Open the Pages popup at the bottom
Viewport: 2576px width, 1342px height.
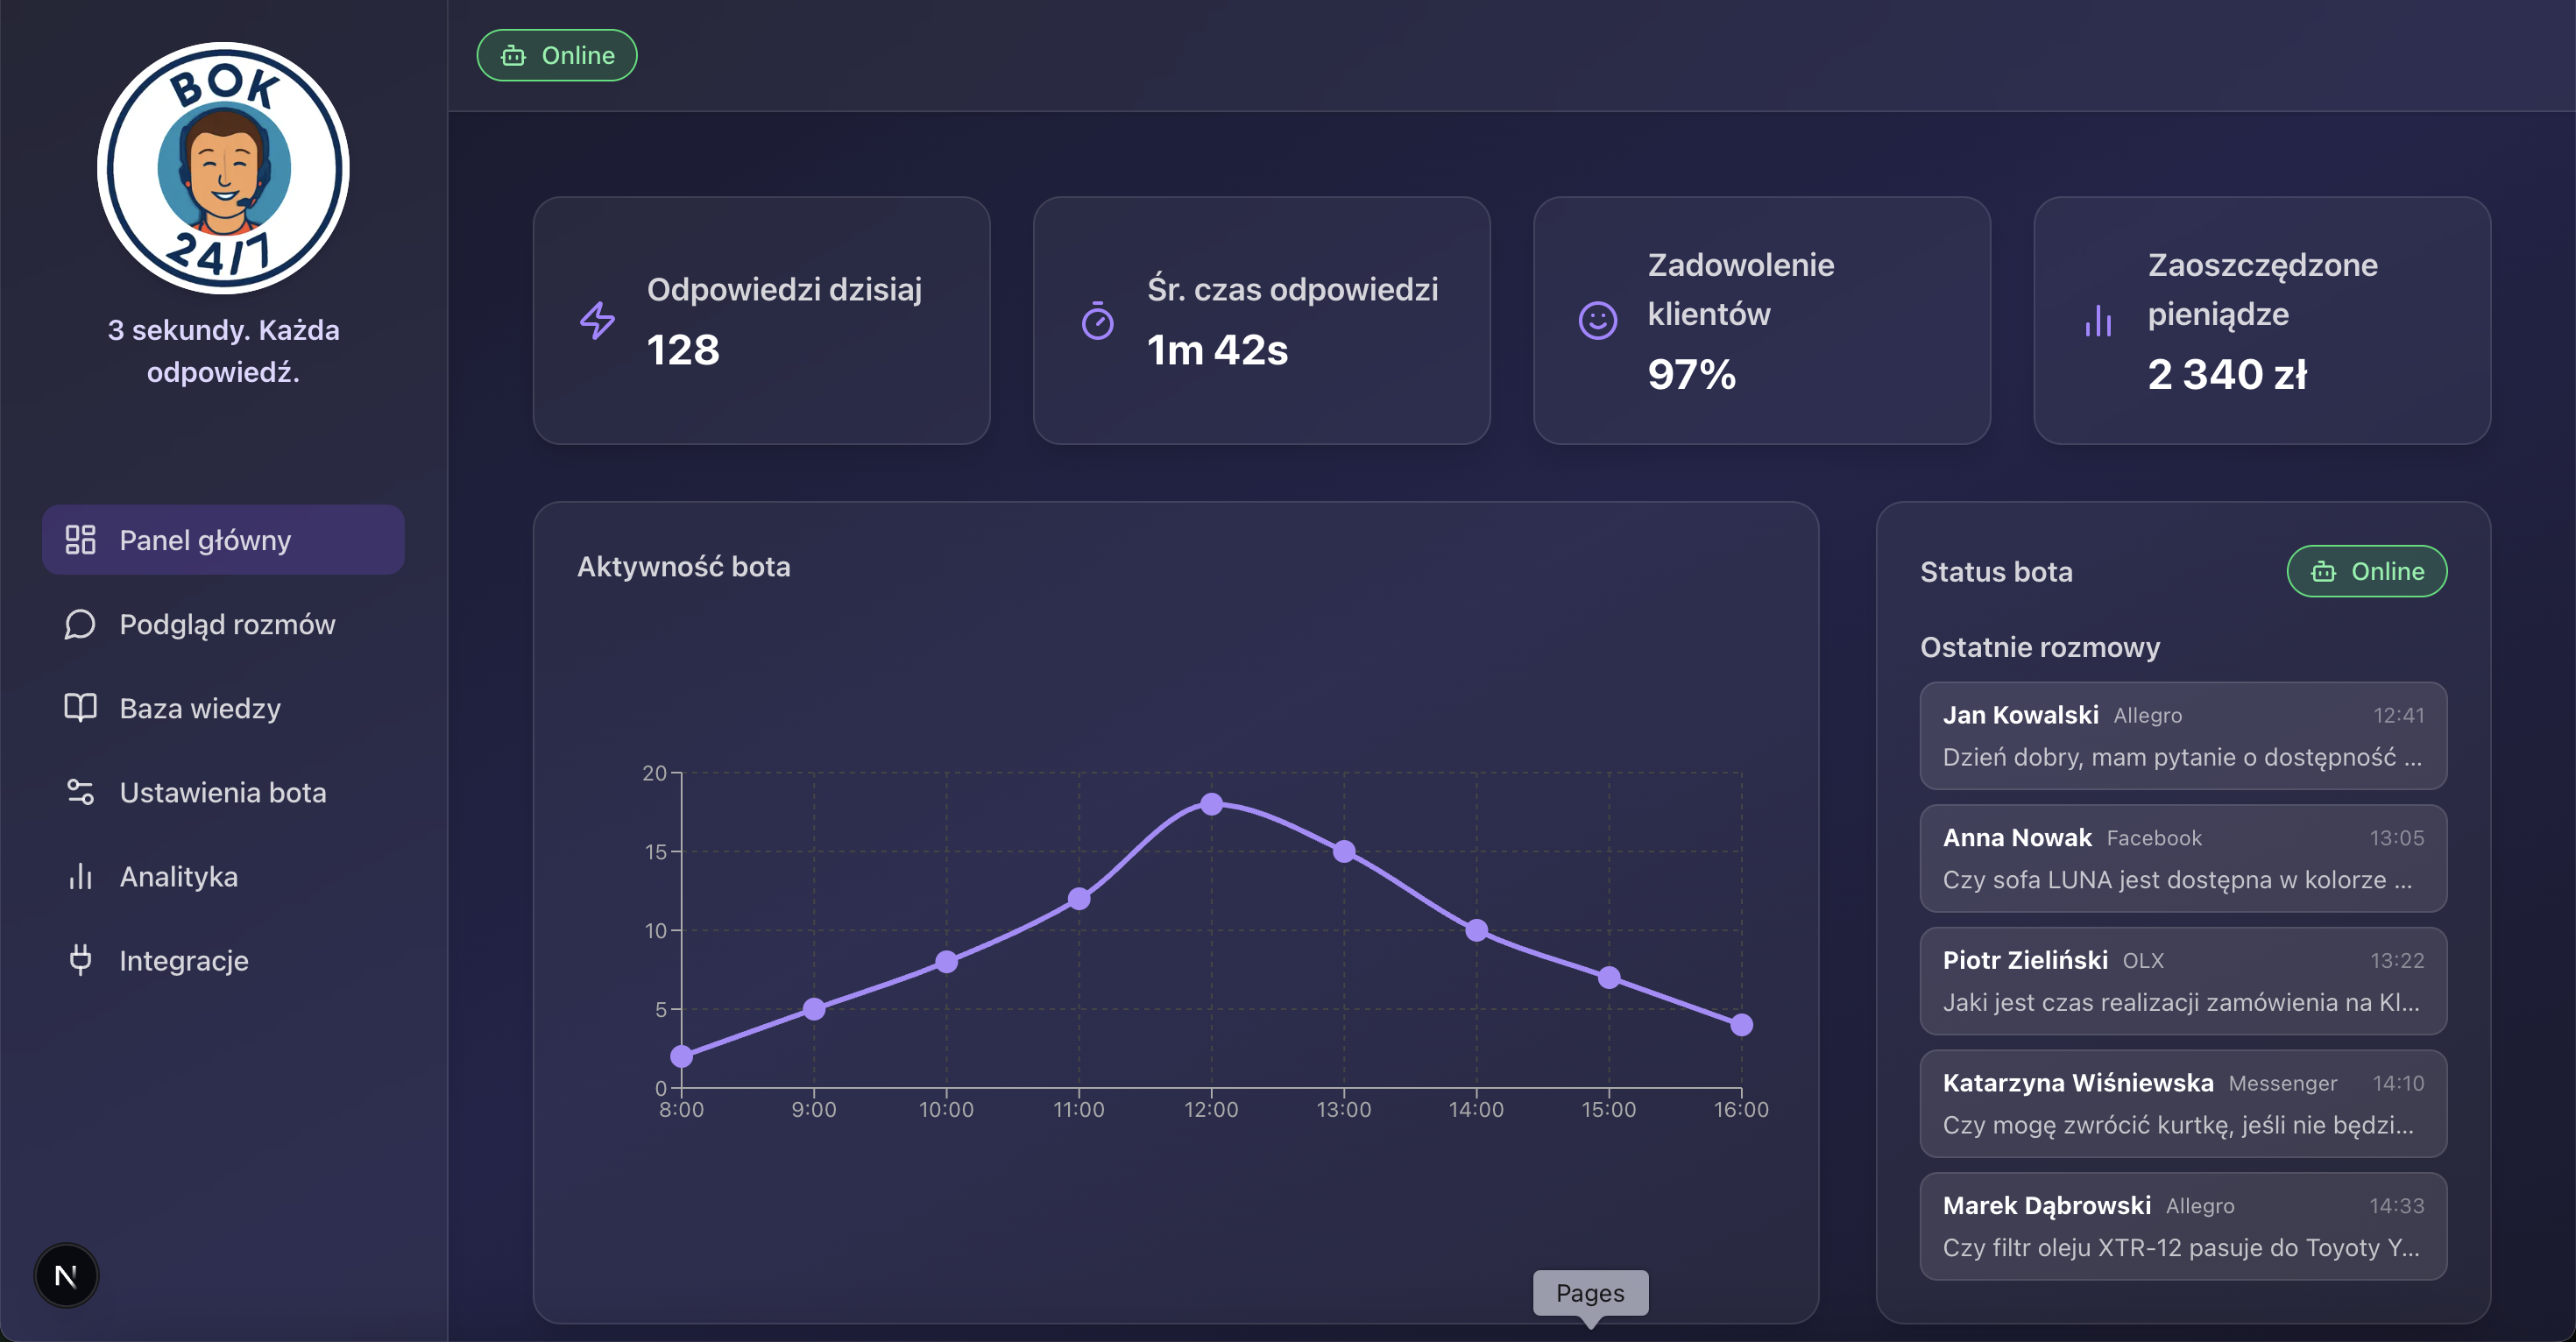(x=1590, y=1293)
